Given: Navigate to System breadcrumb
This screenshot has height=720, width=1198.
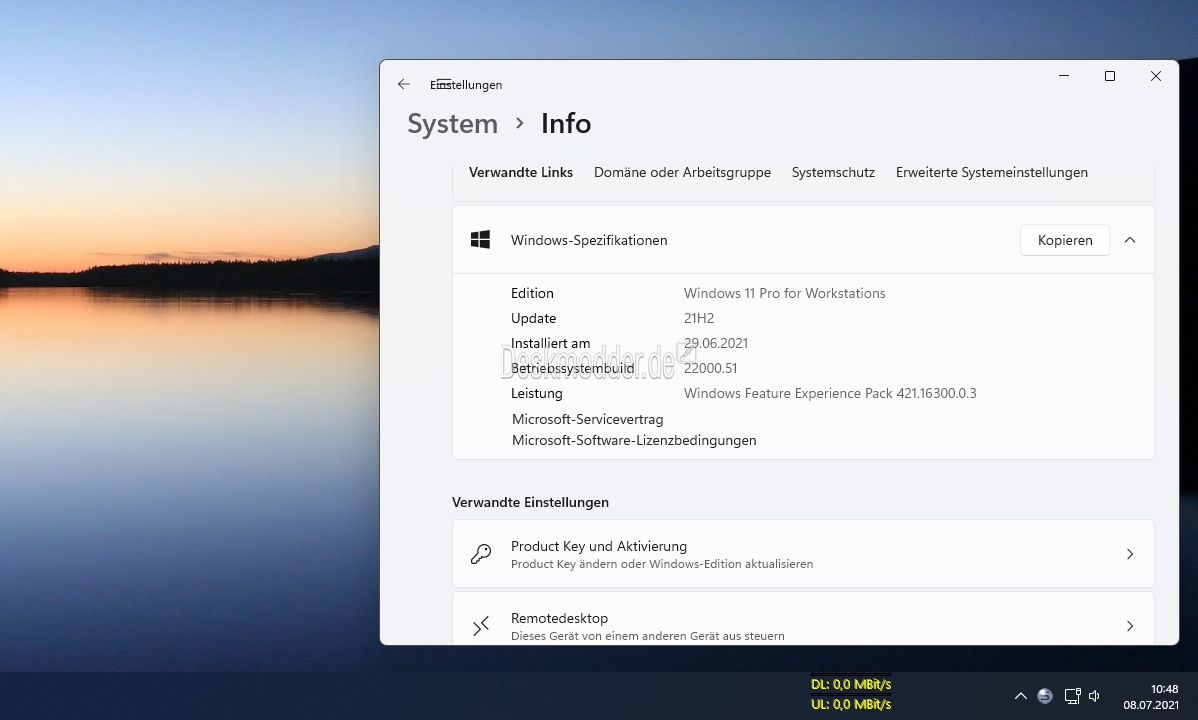Looking at the screenshot, I should tap(452, 124).
